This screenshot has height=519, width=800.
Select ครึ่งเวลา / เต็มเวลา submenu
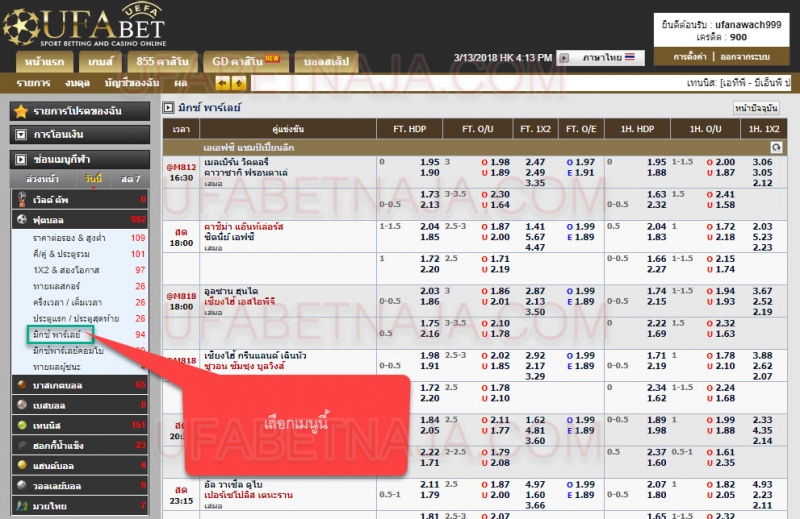[67, 302]
